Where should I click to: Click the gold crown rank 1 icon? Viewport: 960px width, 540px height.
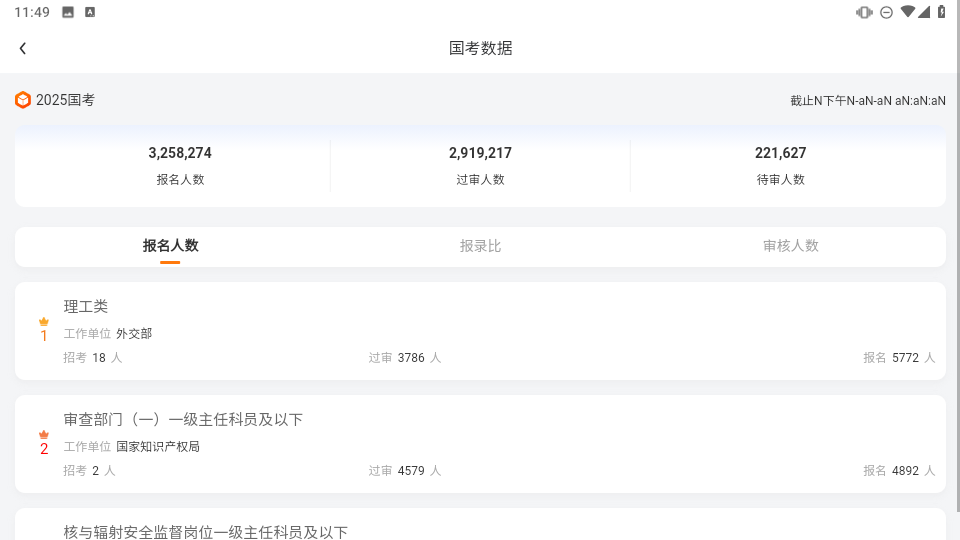[43, 321]
